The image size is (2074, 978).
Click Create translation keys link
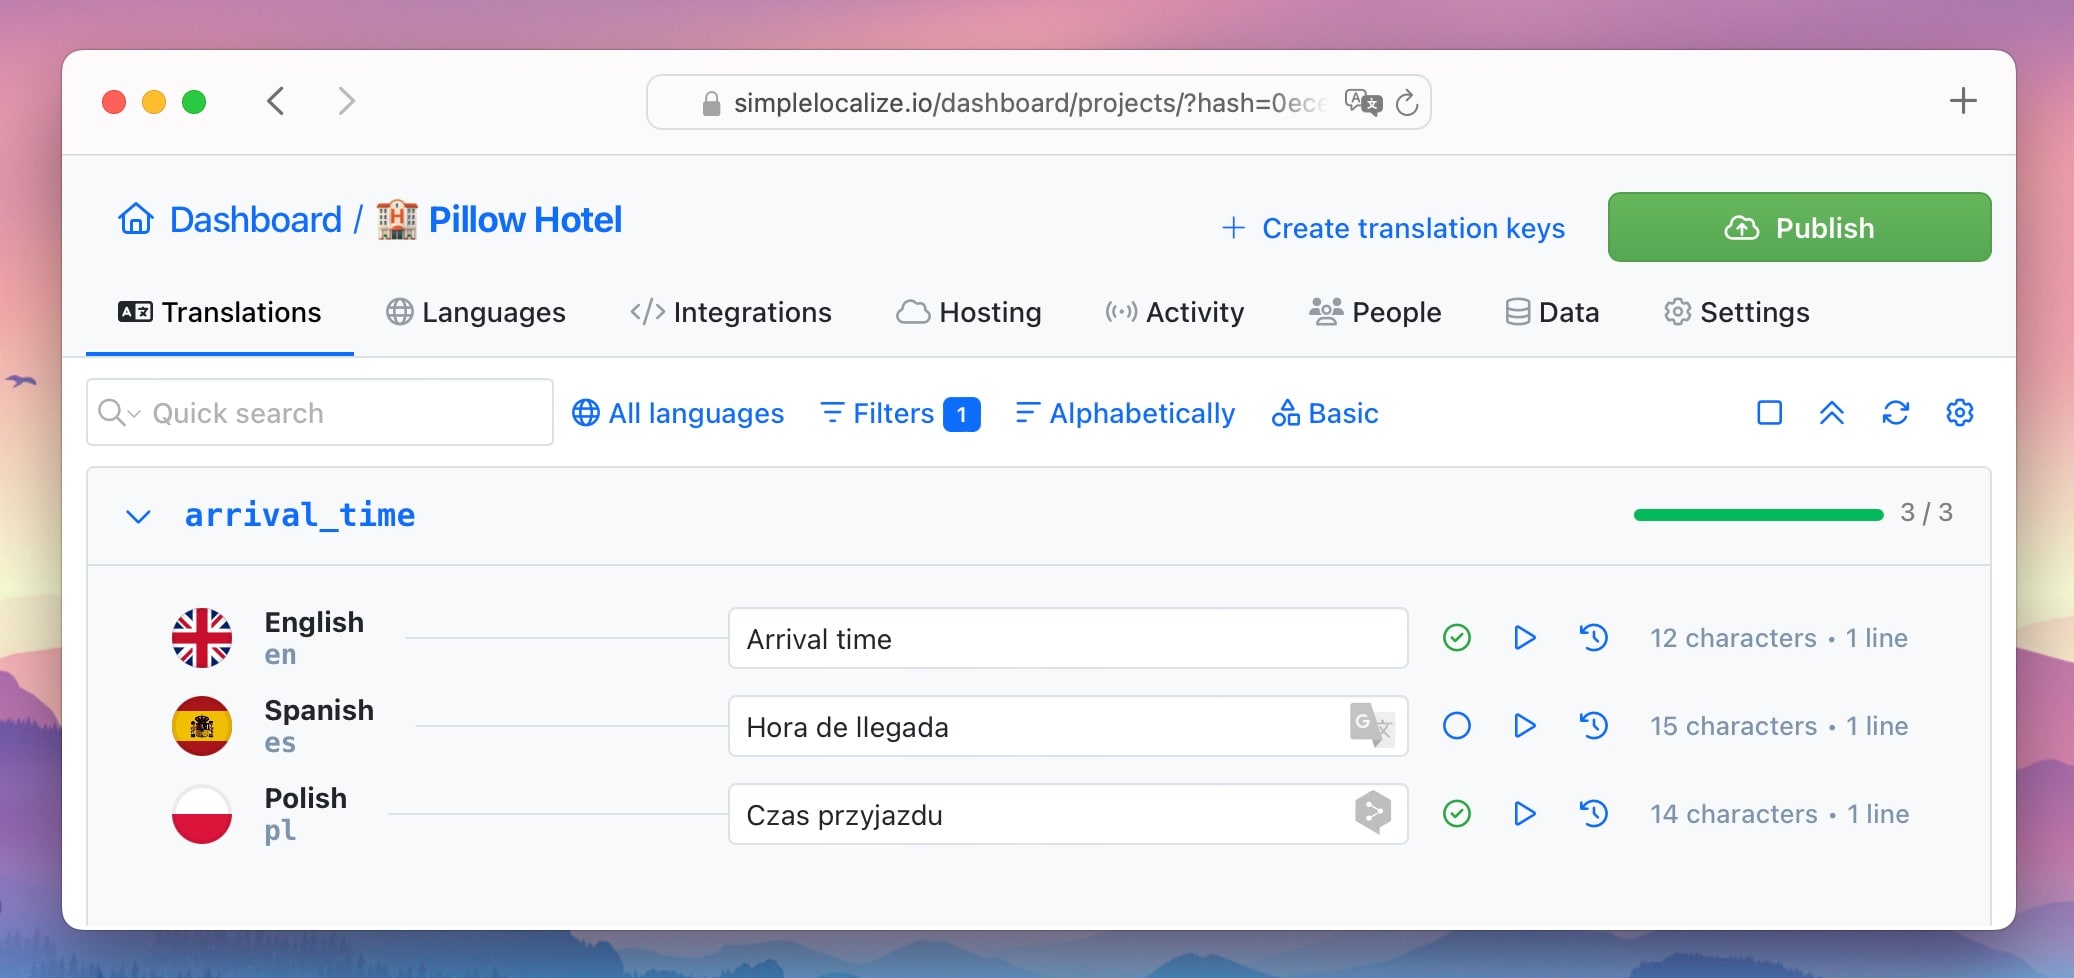pyautogui.click(x=1393, y=228)
